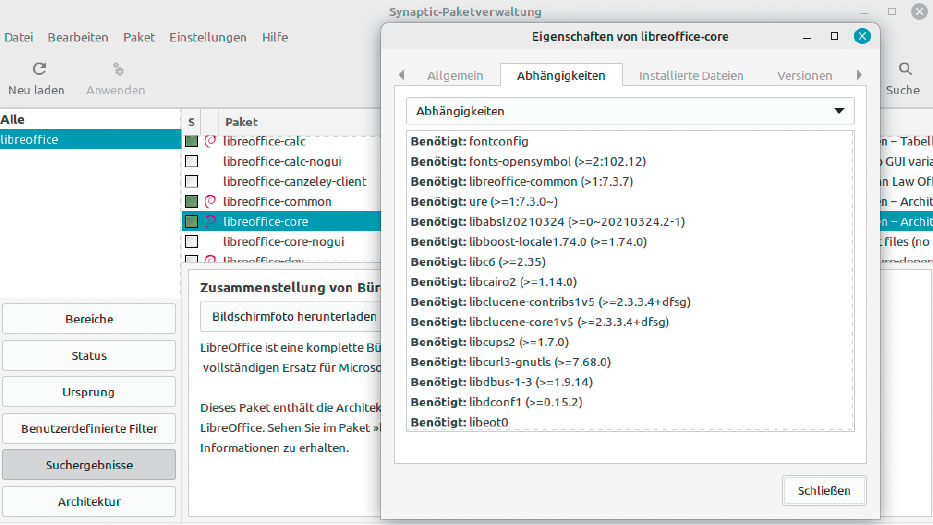Viewport: 933px width, 525px height.
Task: Toggle the status checkbox for libreoffice-canzeley-client
Action: click(192, 182)
